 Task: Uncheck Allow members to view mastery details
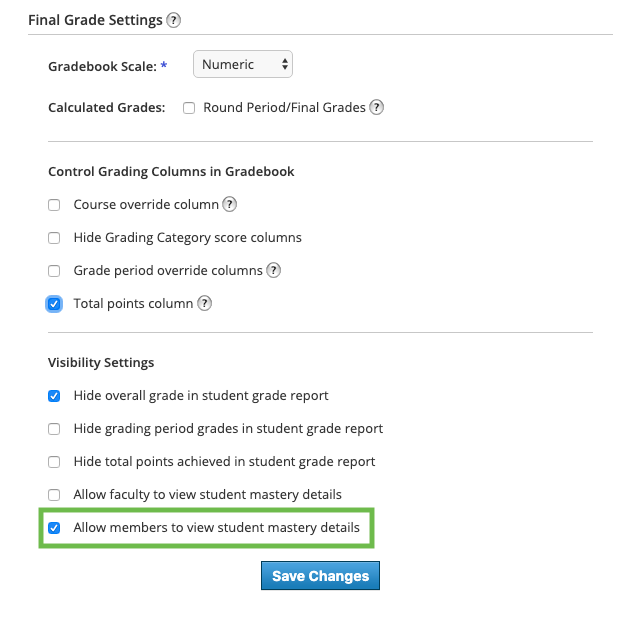pyautogui.click(x=54, y=527)
